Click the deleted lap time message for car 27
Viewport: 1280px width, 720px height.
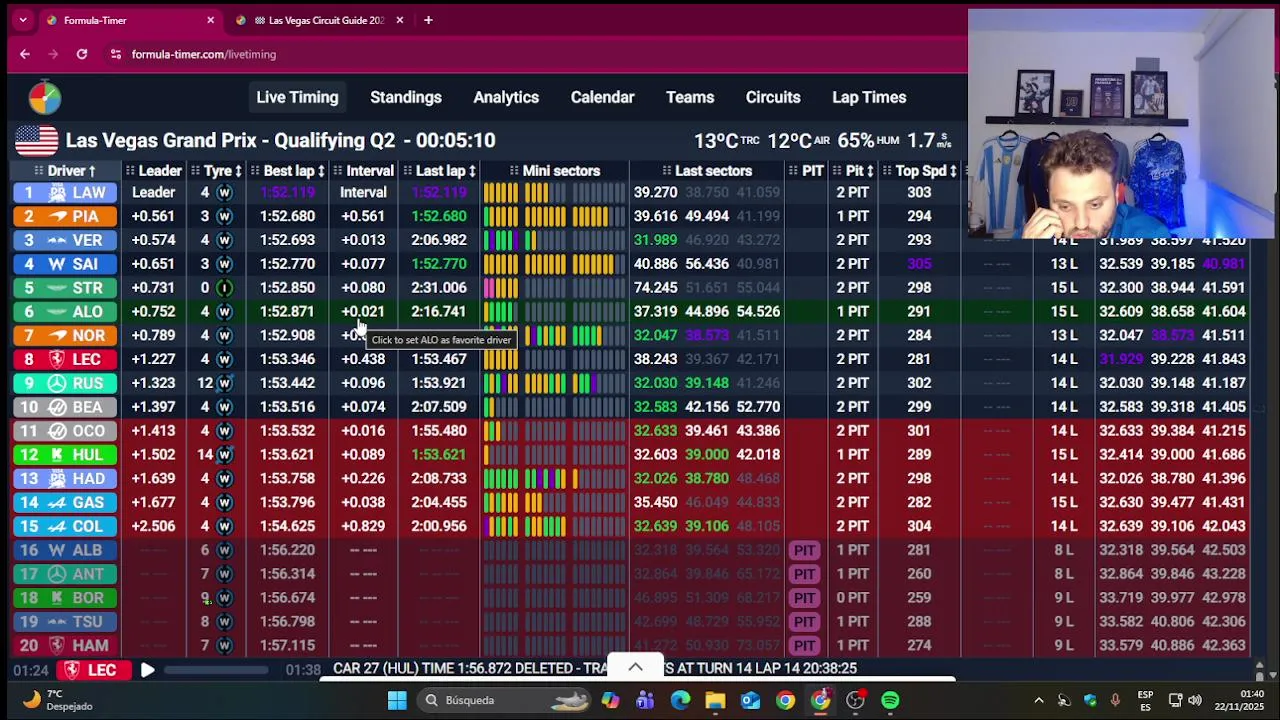tap(595, 668)
